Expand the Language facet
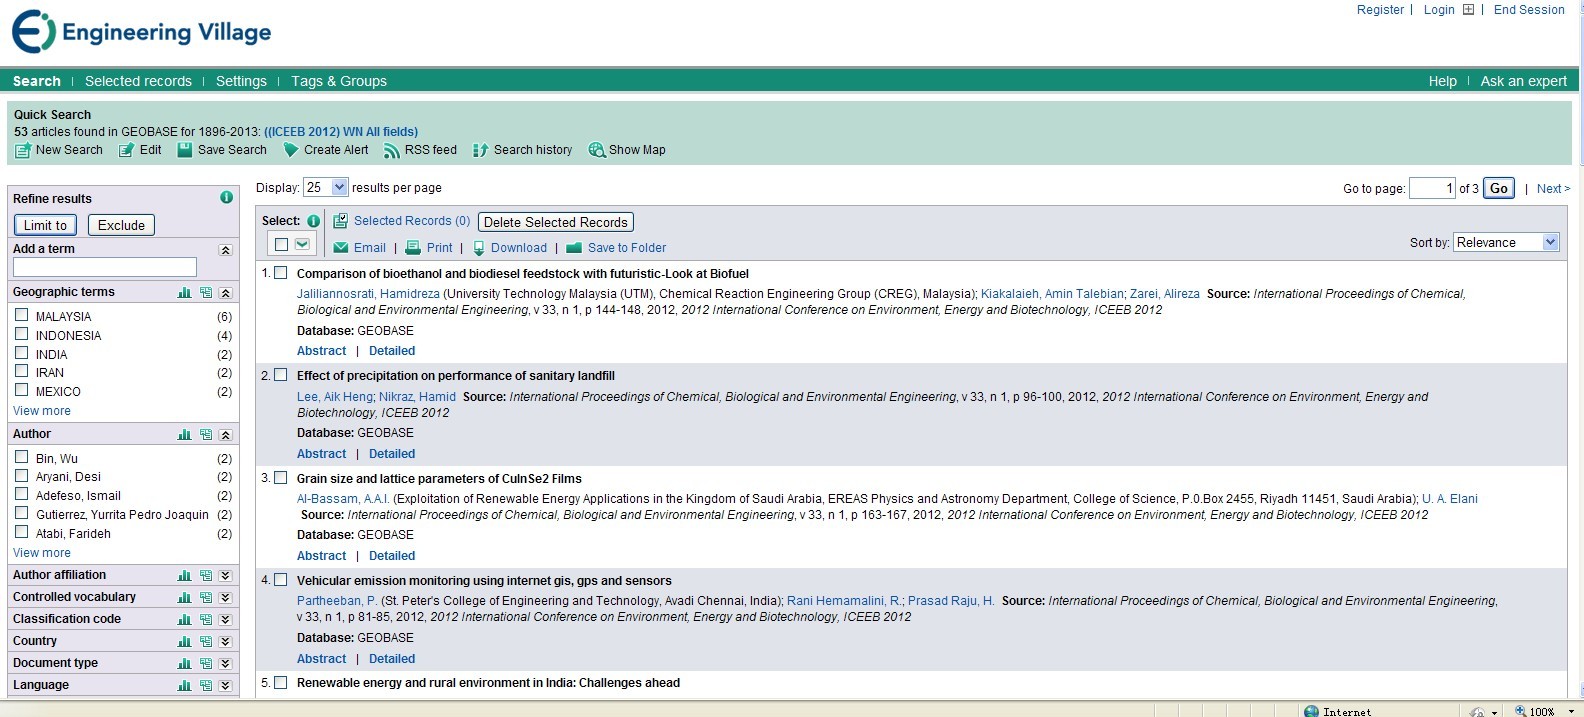This screenshot has height=717, width=1584. 225,686
